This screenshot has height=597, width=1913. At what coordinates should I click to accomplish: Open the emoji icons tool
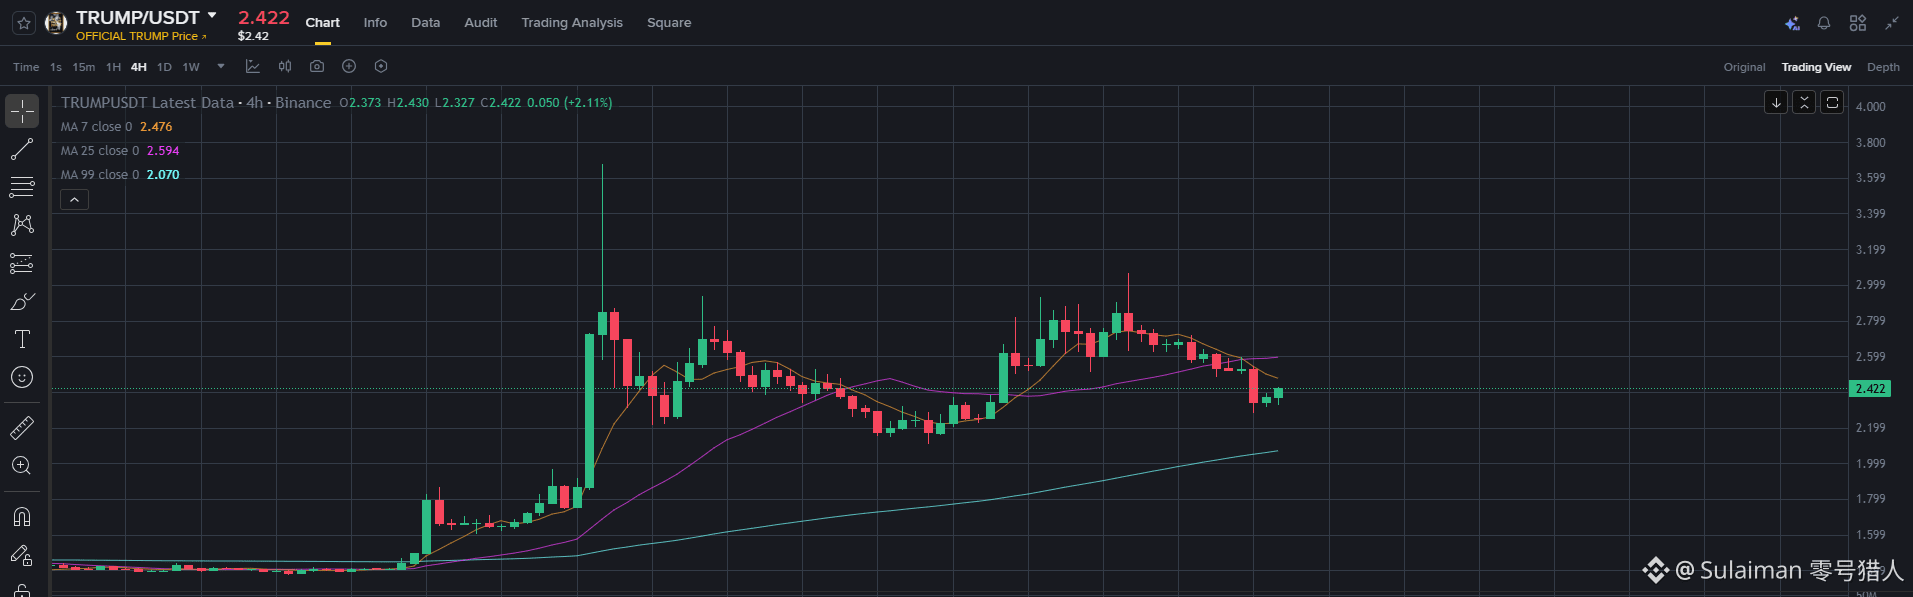(x=22, y=377)
